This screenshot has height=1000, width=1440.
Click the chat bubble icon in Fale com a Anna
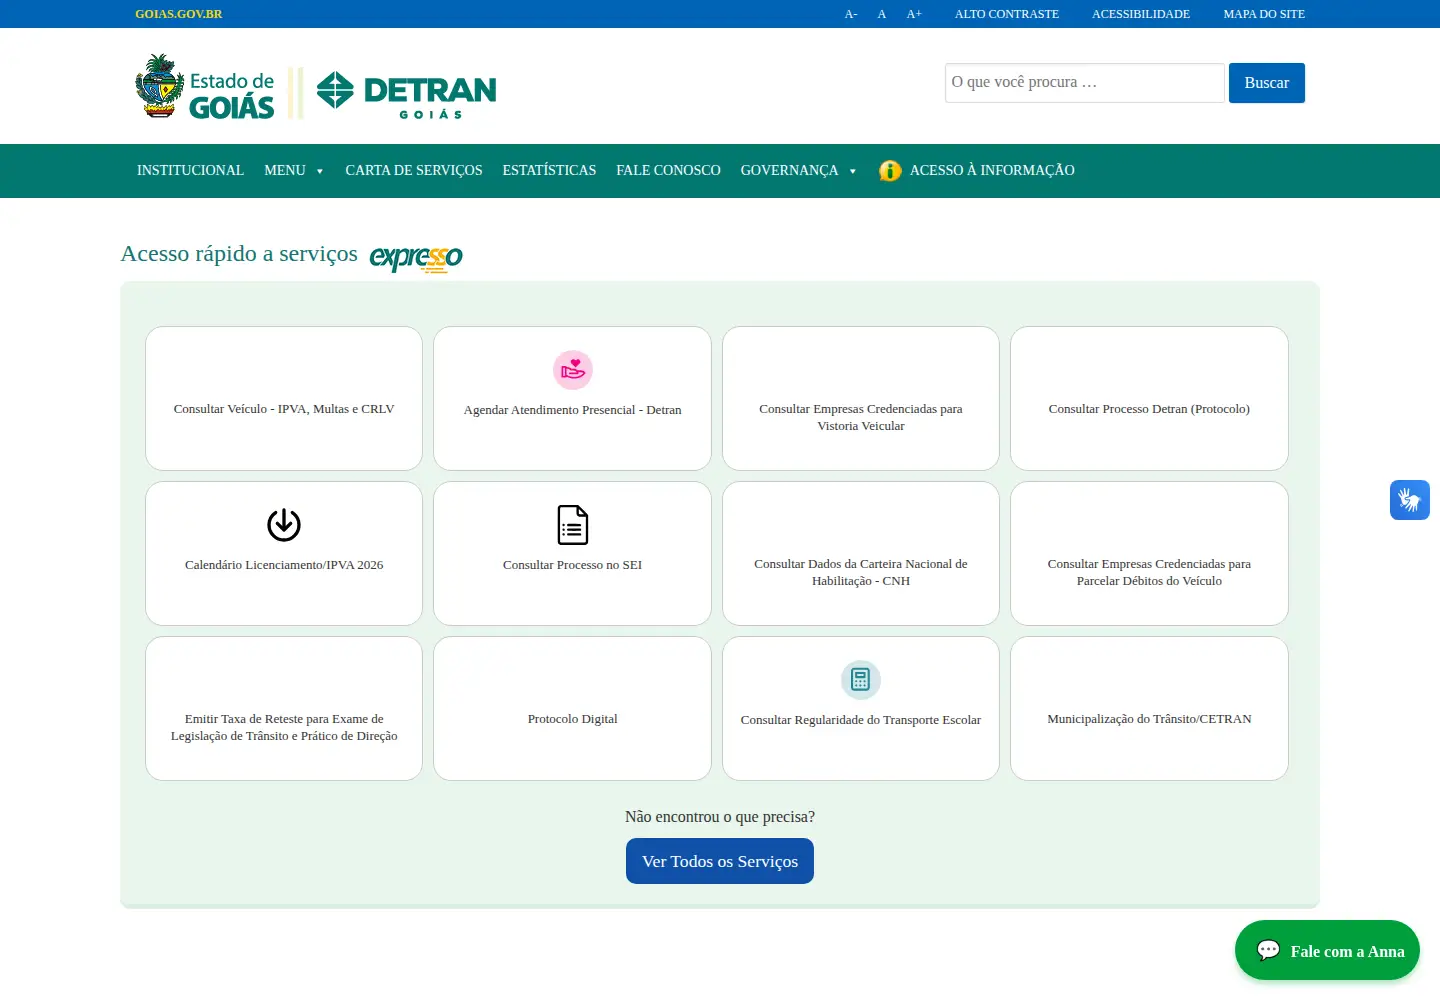tap(1269, 950)
